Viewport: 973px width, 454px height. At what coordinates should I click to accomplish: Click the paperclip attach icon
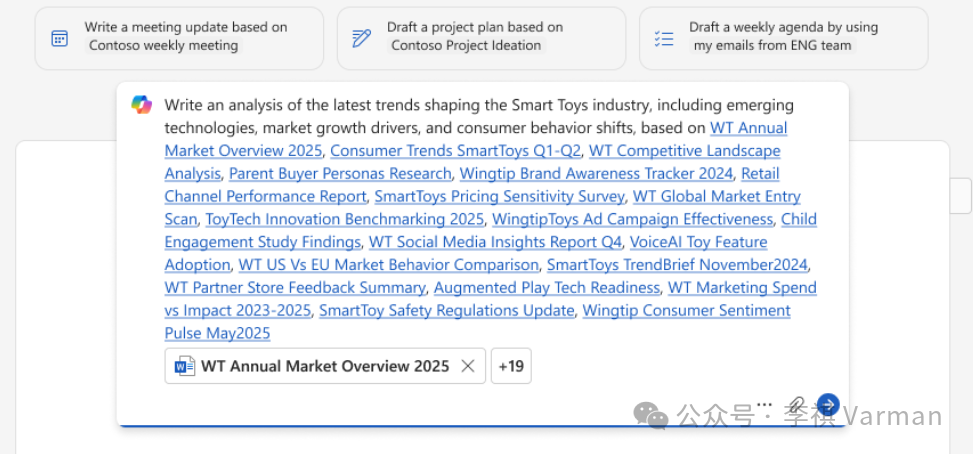797,406
